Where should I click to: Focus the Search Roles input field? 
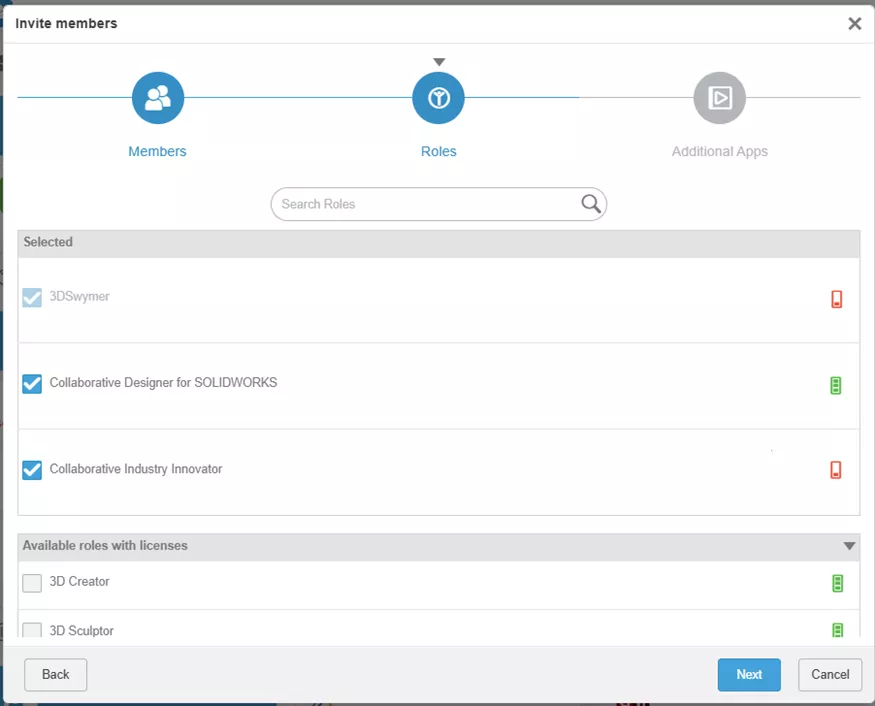(x=439, y=204)
